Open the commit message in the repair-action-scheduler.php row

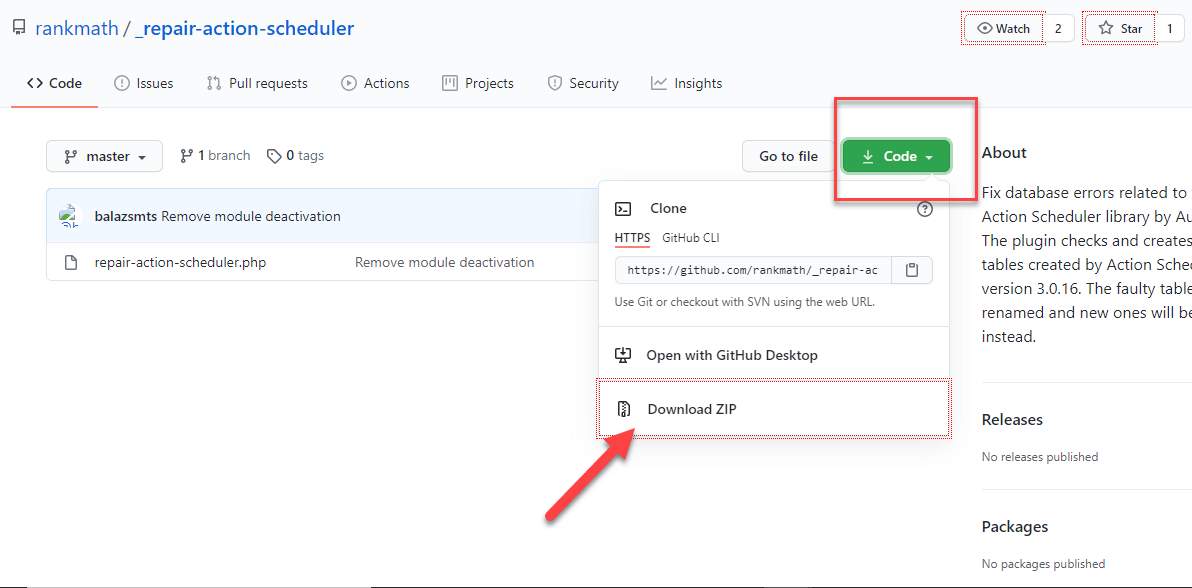(445, 263)
